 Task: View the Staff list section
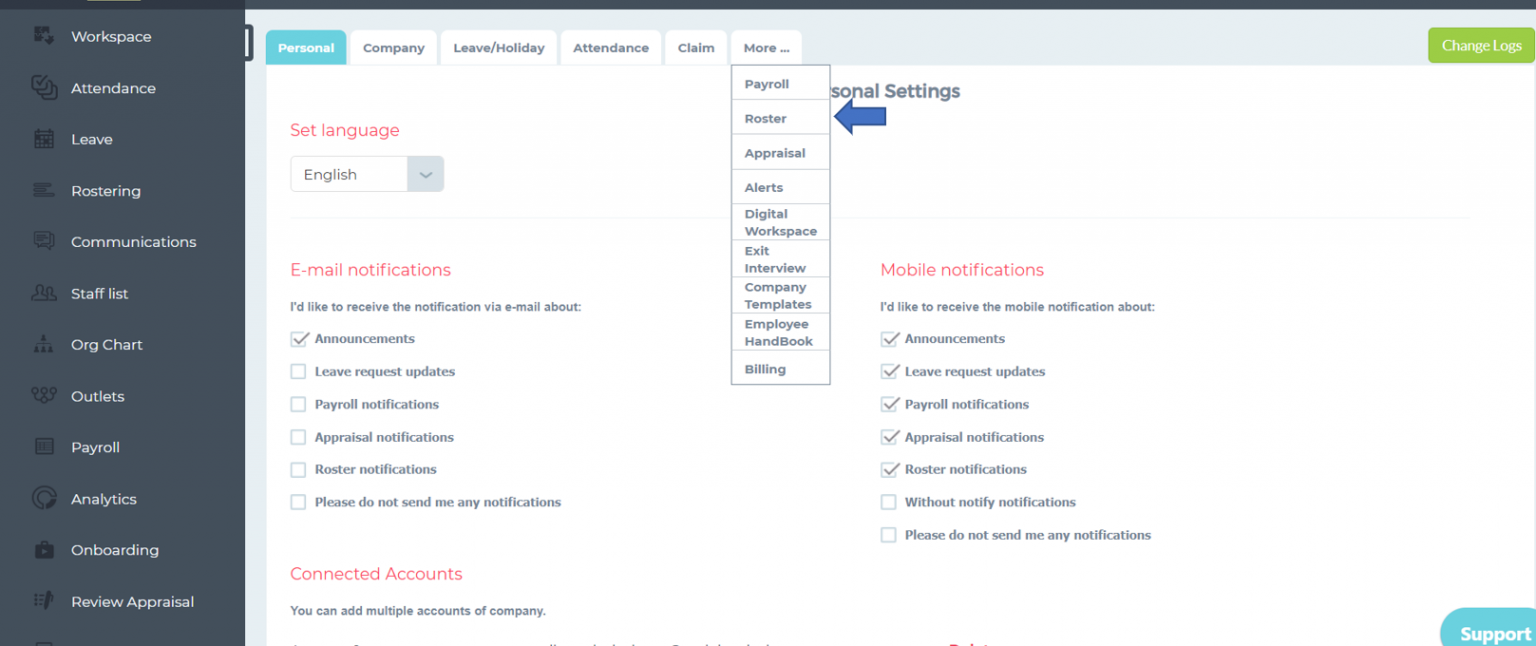[x=42, y=293]
